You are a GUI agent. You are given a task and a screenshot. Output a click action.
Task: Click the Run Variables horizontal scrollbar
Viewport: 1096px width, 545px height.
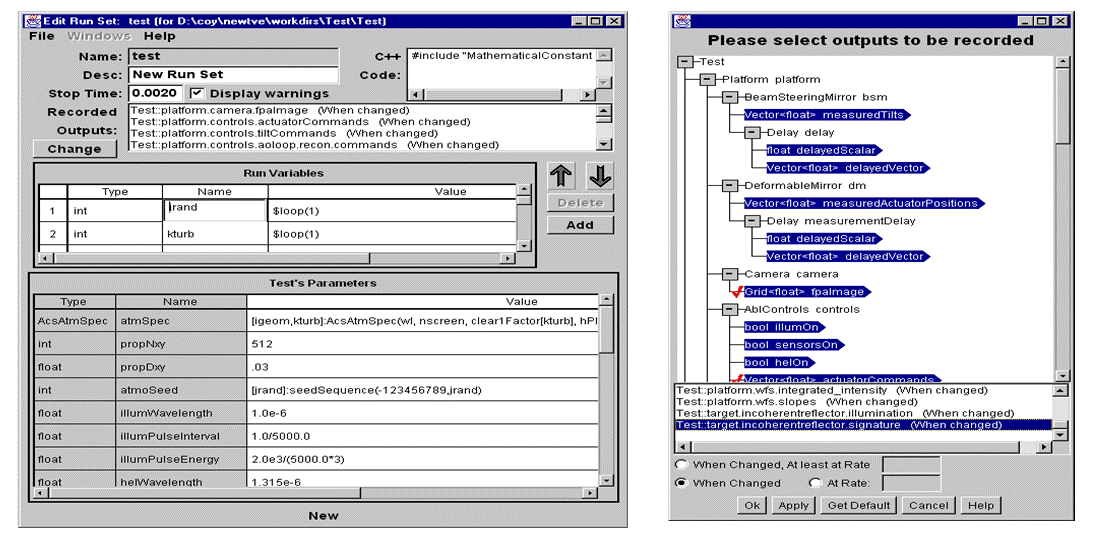[277, 258]
